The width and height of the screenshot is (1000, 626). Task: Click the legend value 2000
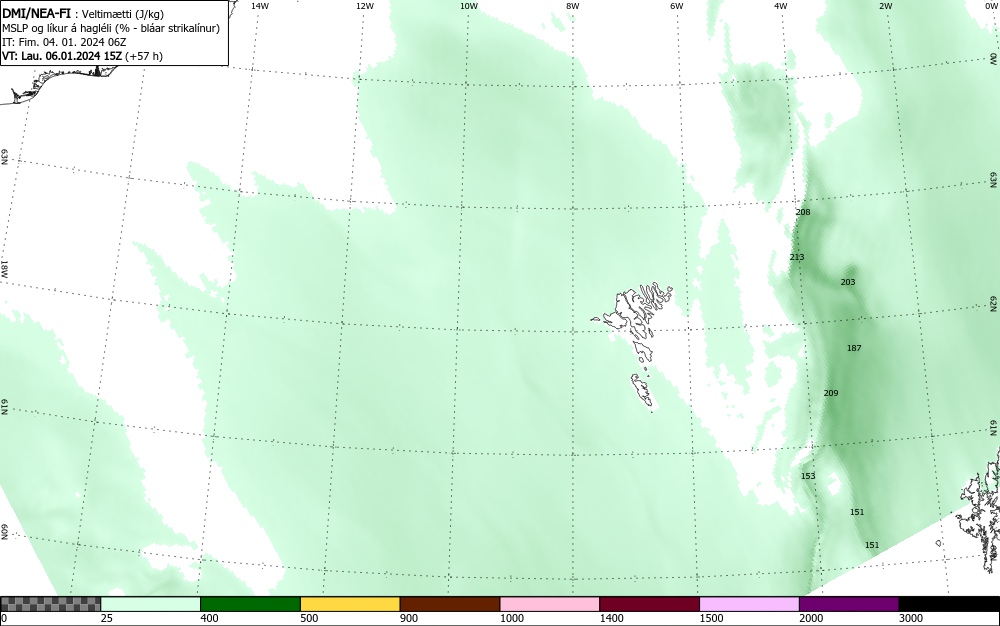(x=811, y=618)
